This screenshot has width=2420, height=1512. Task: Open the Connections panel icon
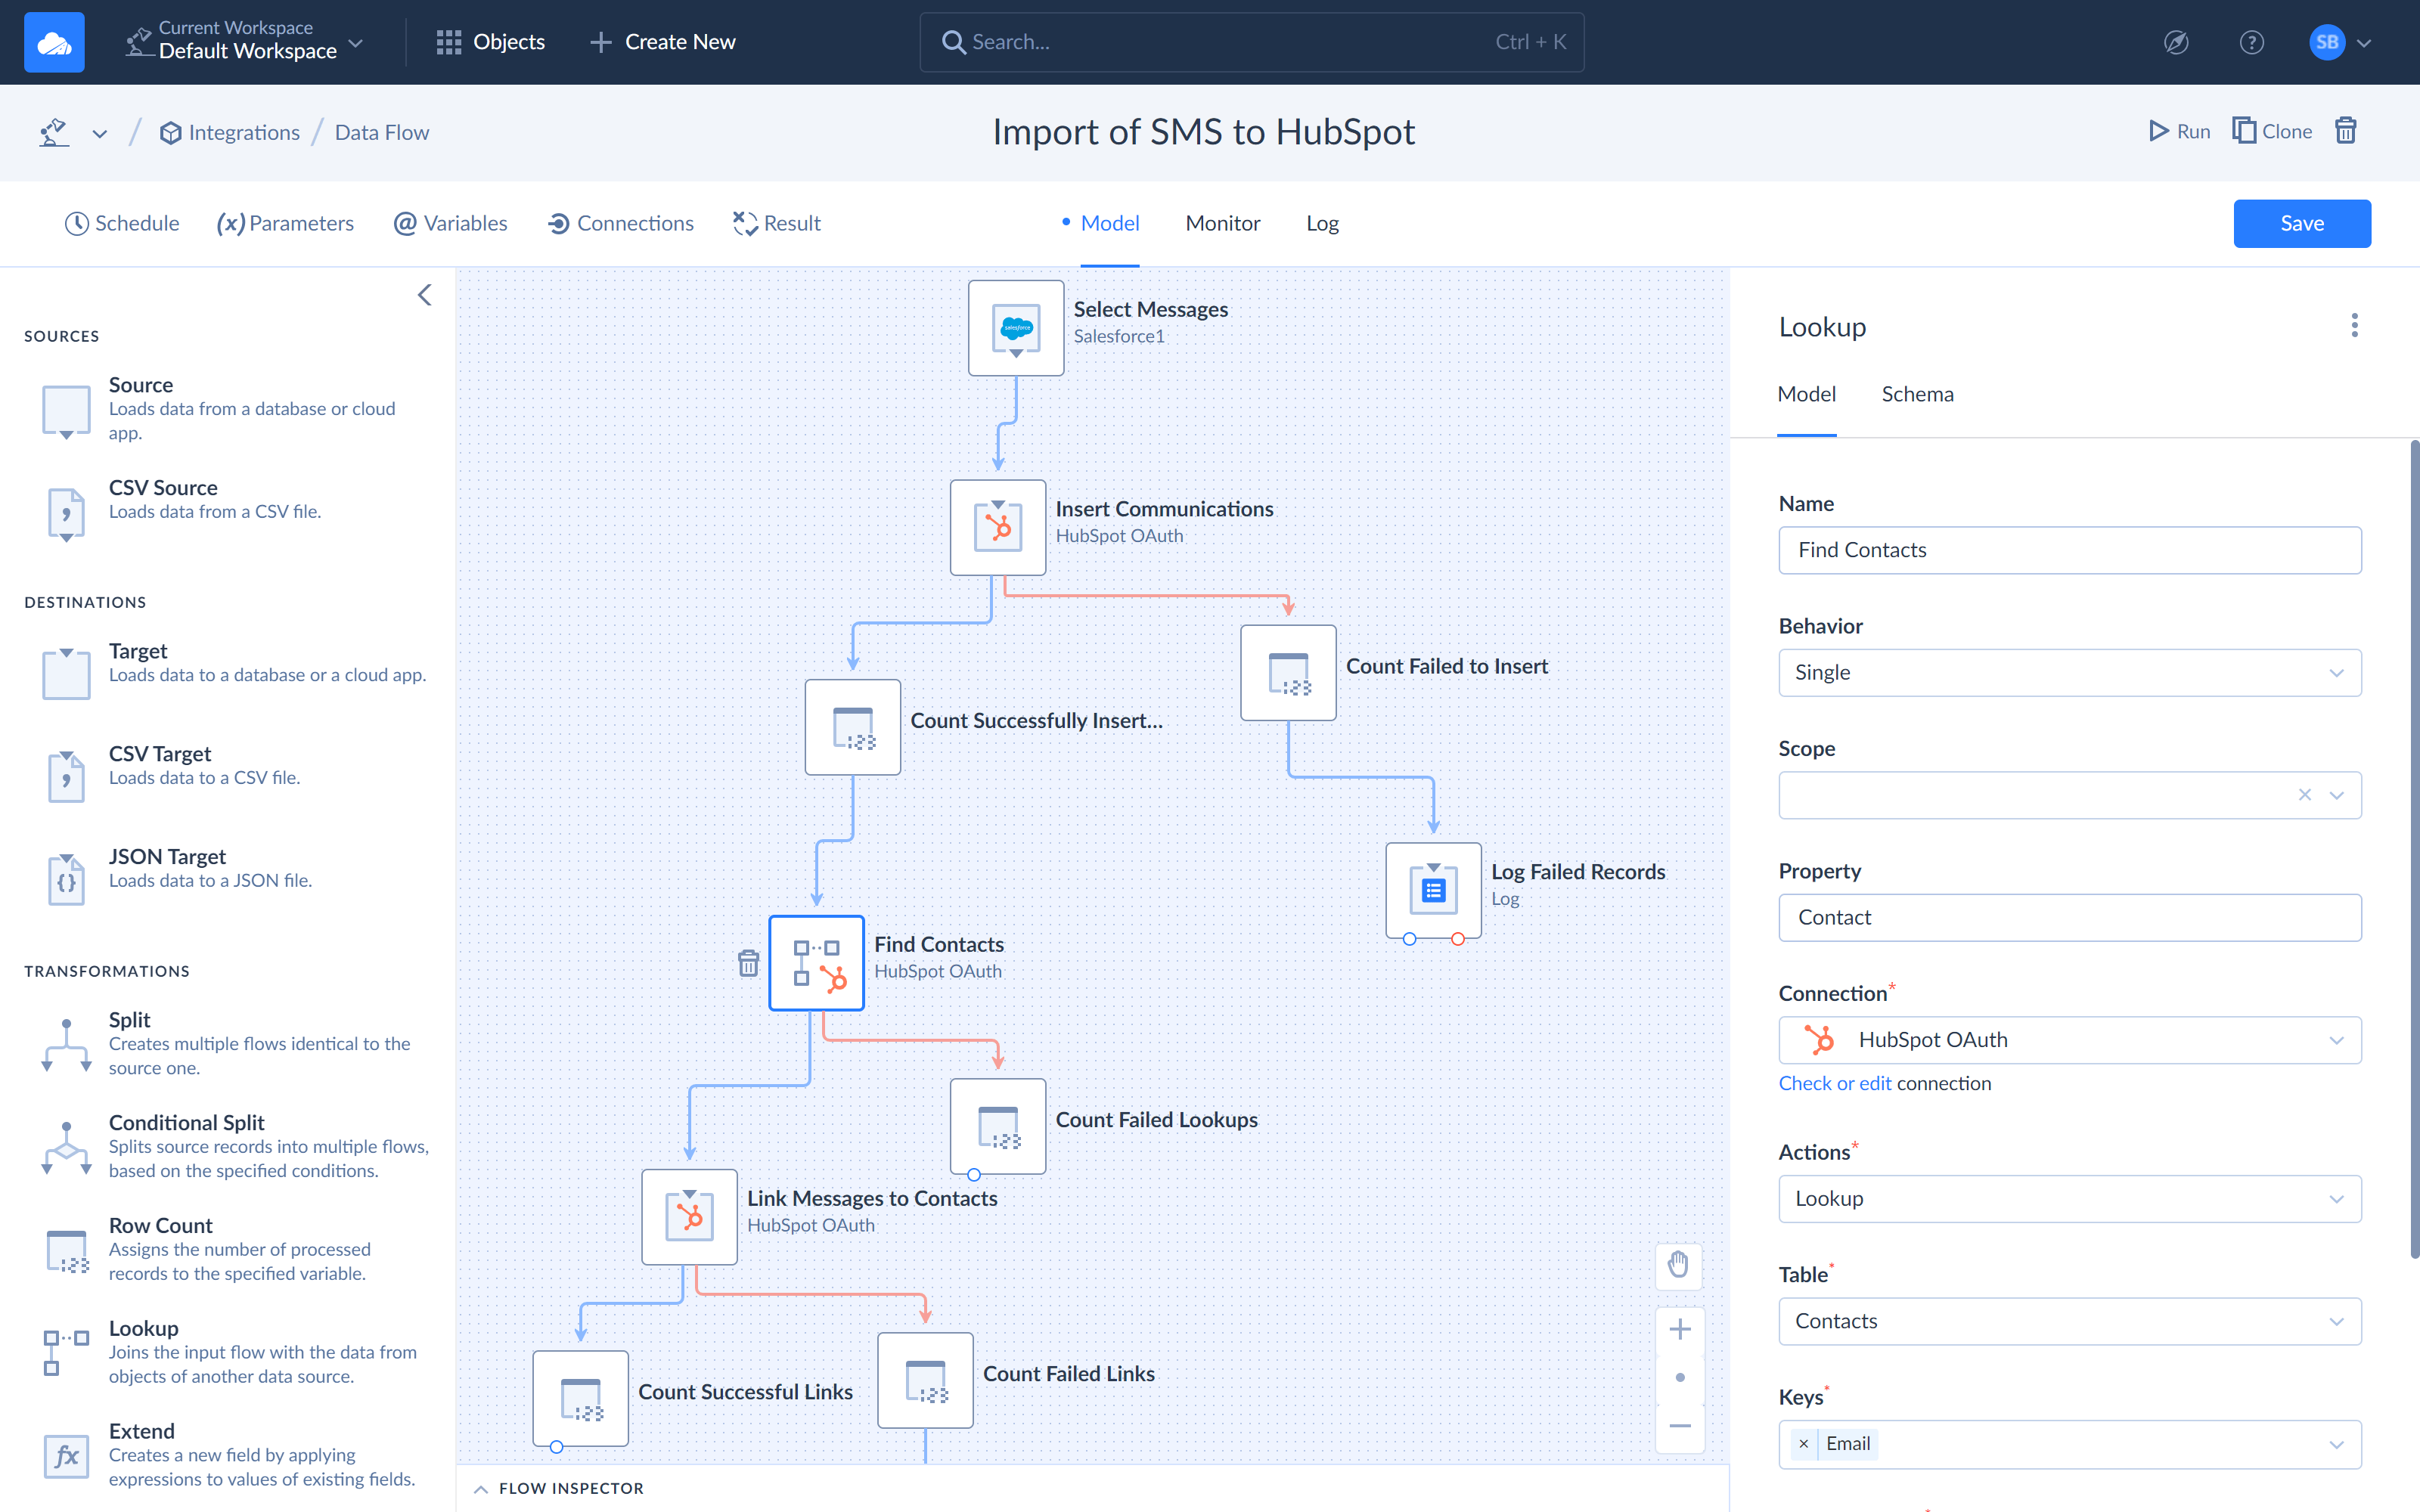coord(559,223)
